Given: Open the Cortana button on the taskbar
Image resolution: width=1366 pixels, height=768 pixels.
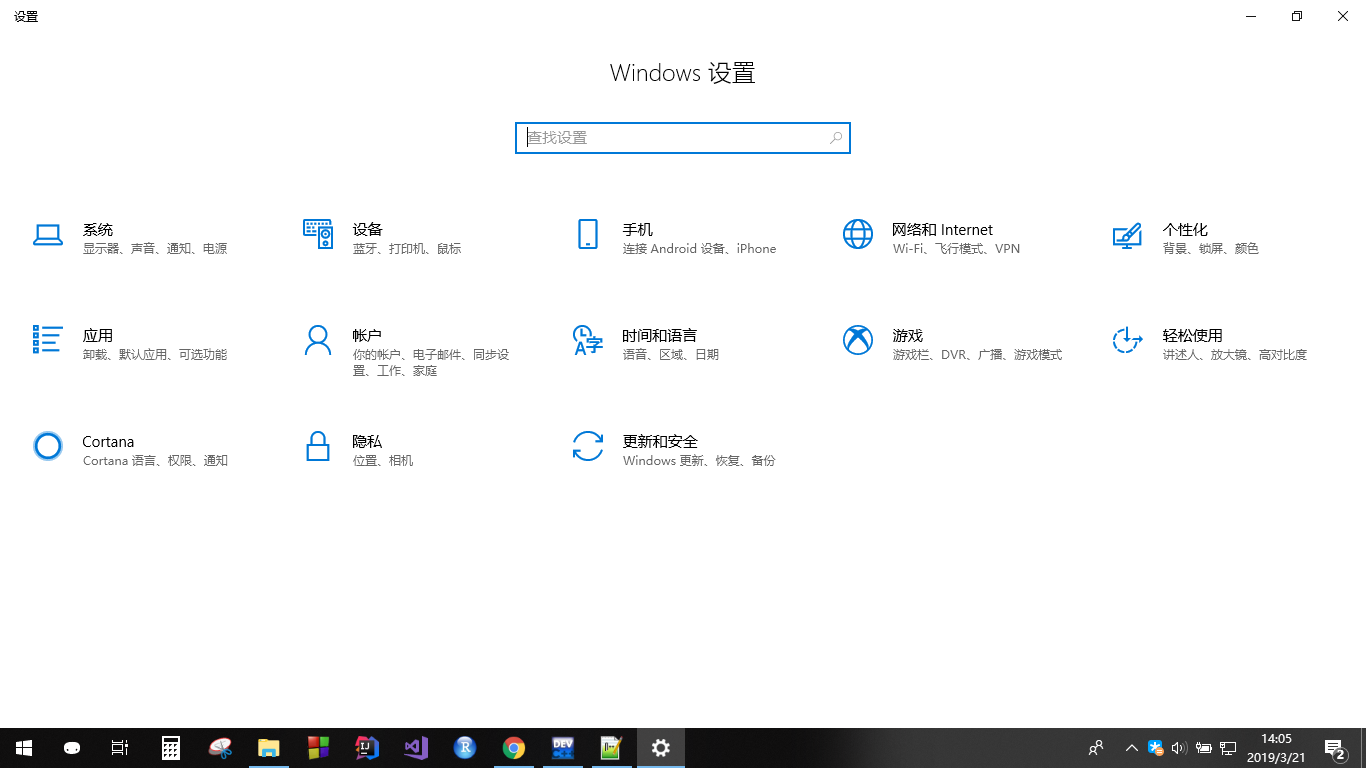Looking at the screenshot, I should [72, 748].
